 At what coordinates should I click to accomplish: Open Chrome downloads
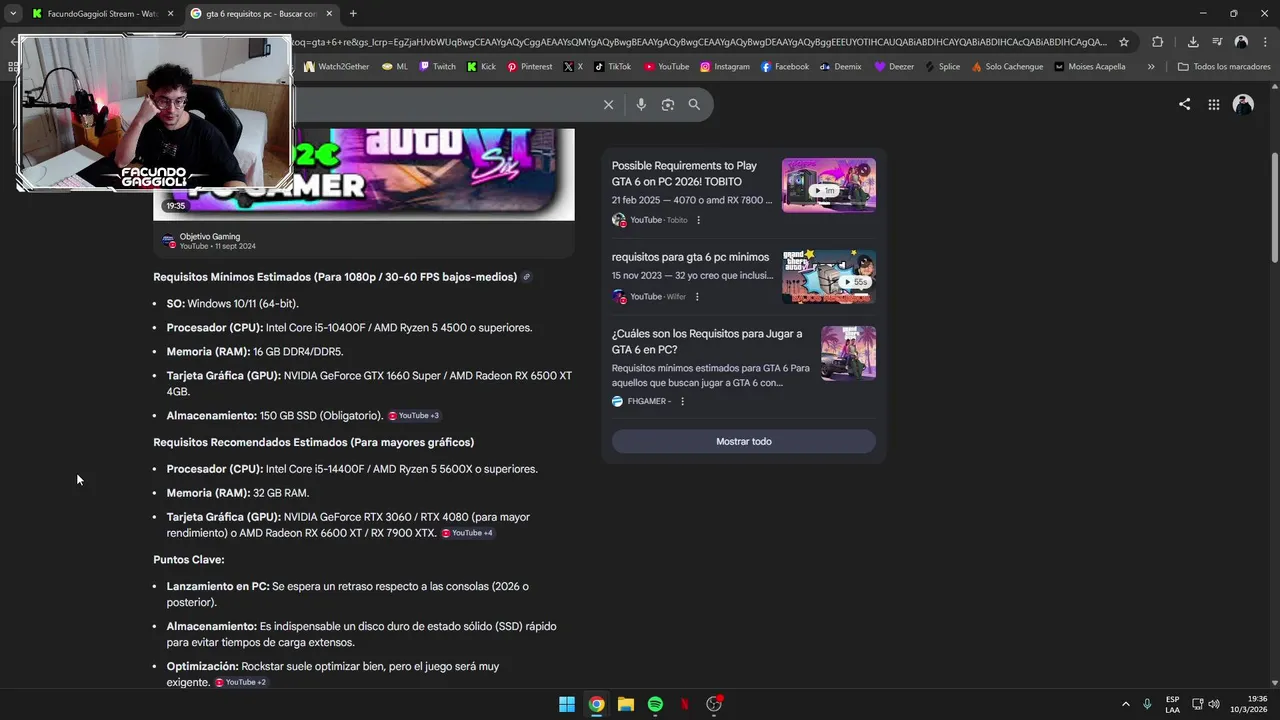(1193, 42)
